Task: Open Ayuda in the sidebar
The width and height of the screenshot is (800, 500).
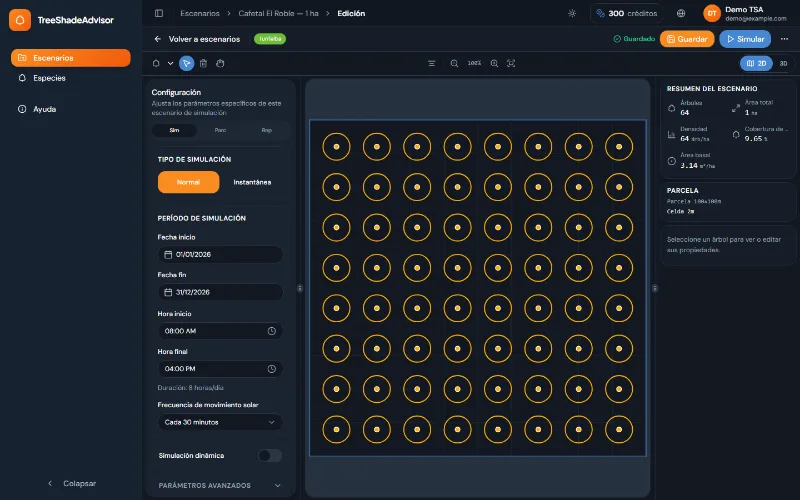Action: (70, 109)
